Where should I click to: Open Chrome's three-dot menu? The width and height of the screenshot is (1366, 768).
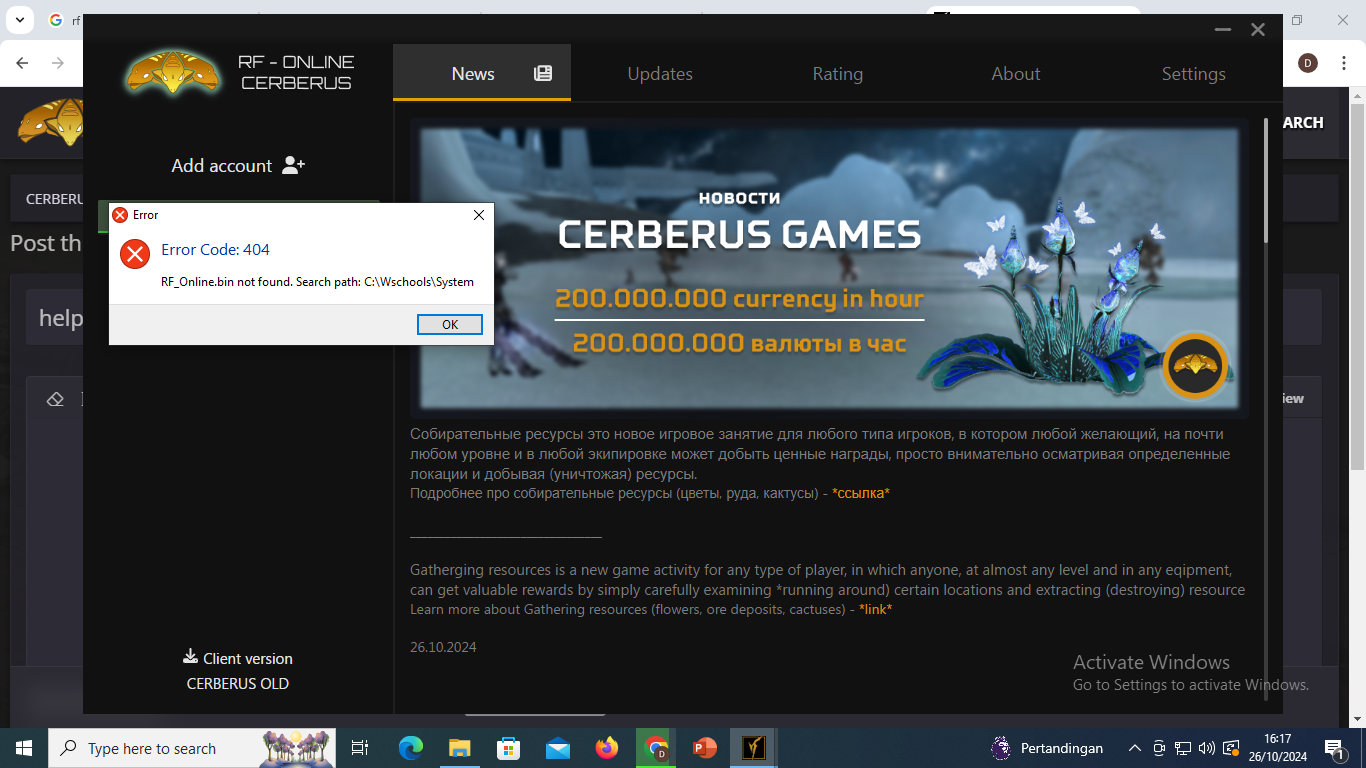[1343, 63]
